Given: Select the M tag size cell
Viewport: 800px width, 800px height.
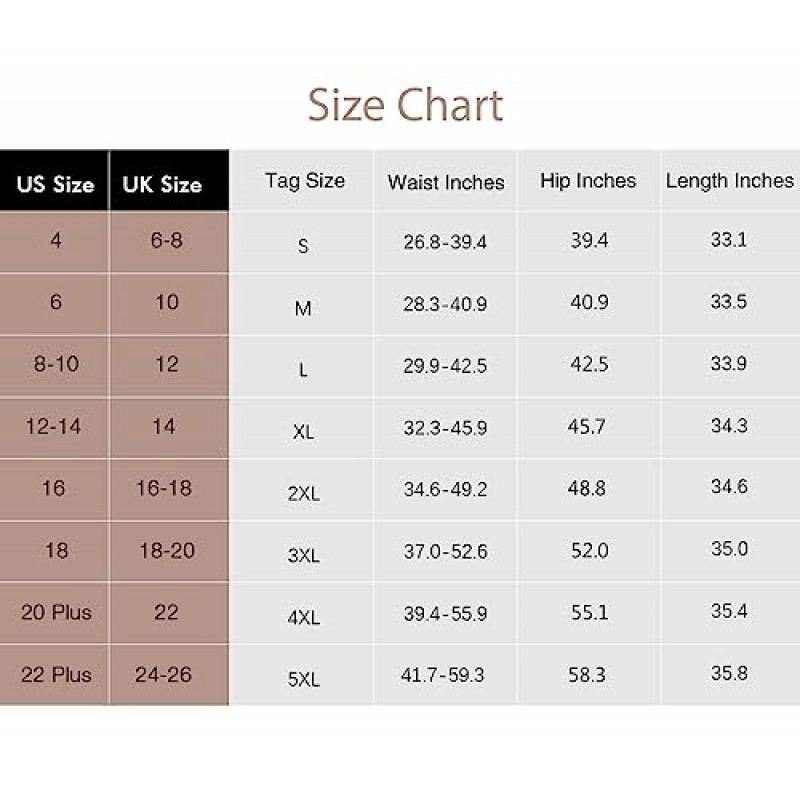Looking at the screenshot, I should pyautogui.click(x=302, y=305).
